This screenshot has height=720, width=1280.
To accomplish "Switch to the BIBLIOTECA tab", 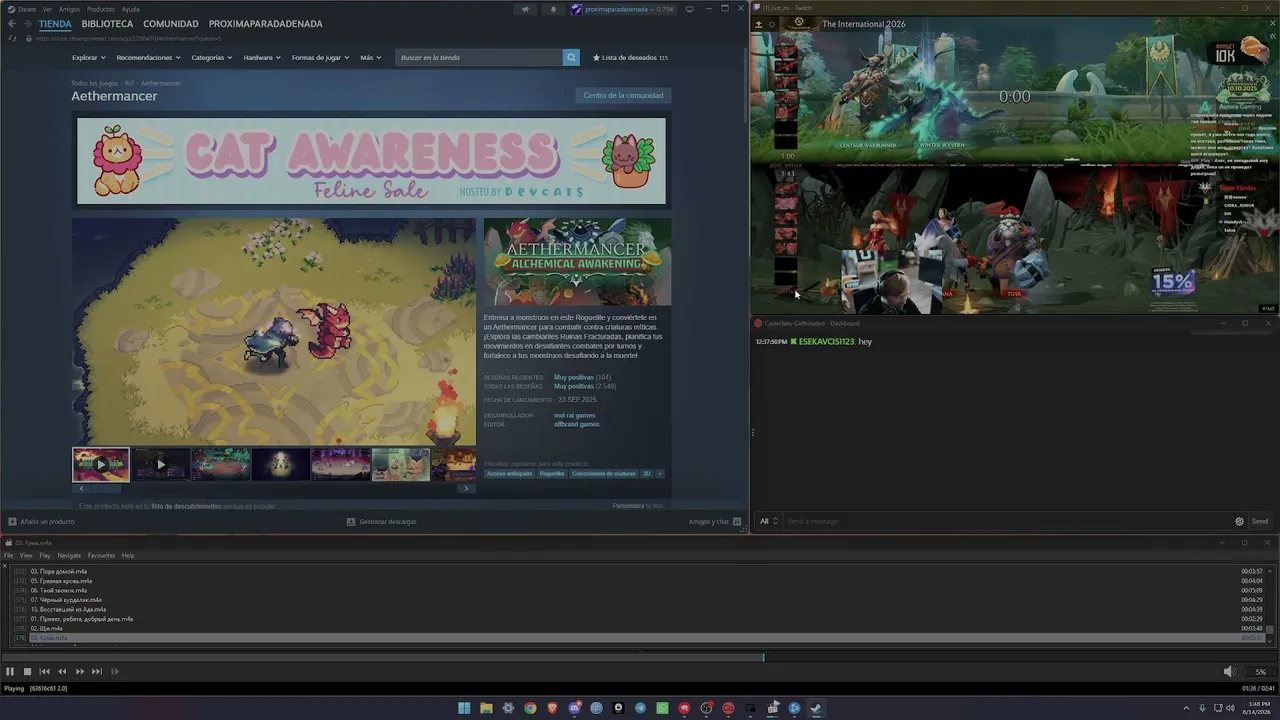I will (x=107, y=24).
